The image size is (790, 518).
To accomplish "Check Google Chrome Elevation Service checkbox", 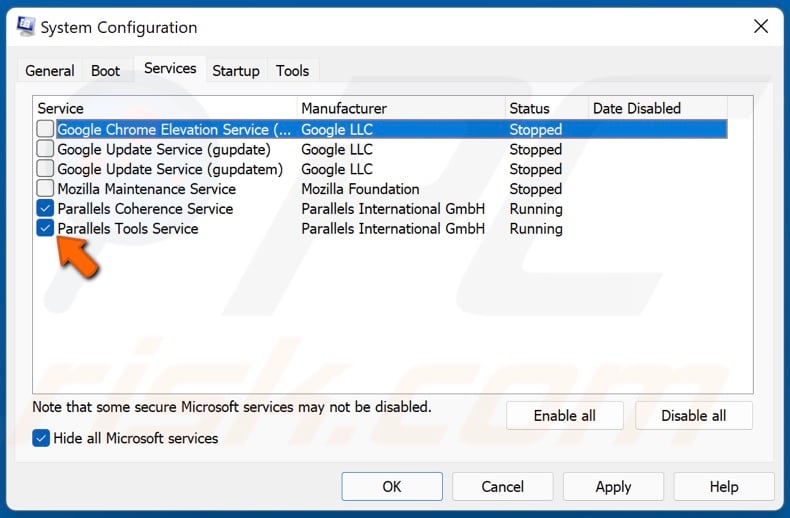I will pos(45,129).
